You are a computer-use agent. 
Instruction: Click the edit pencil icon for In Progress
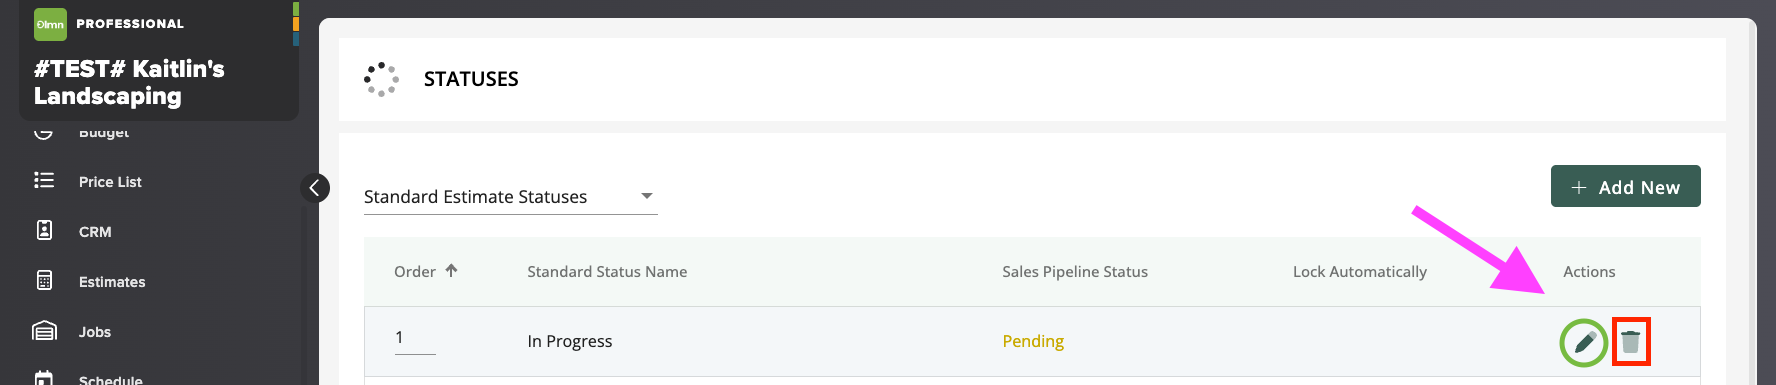pos(1584,342)
